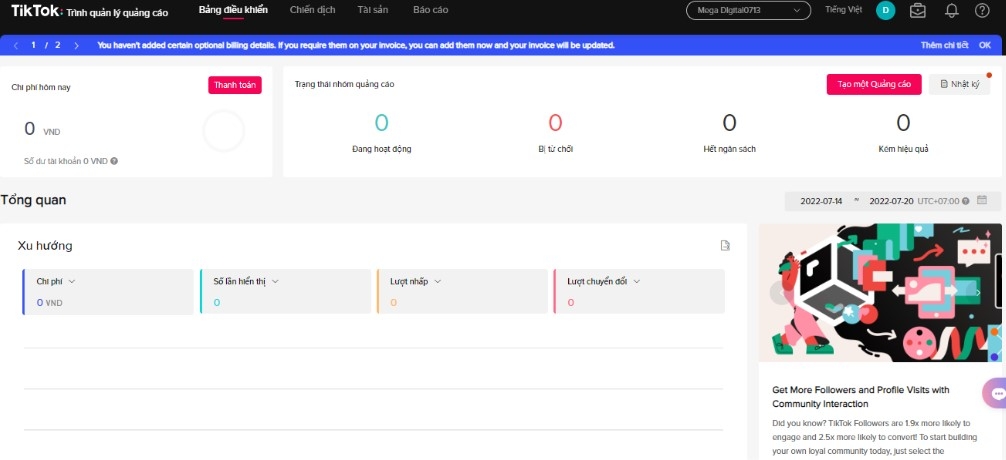Viewport: 1006px width, 460px height.
Task: Click the Trạng thái nhóm quảng cáo label
Action: (345, 84)
